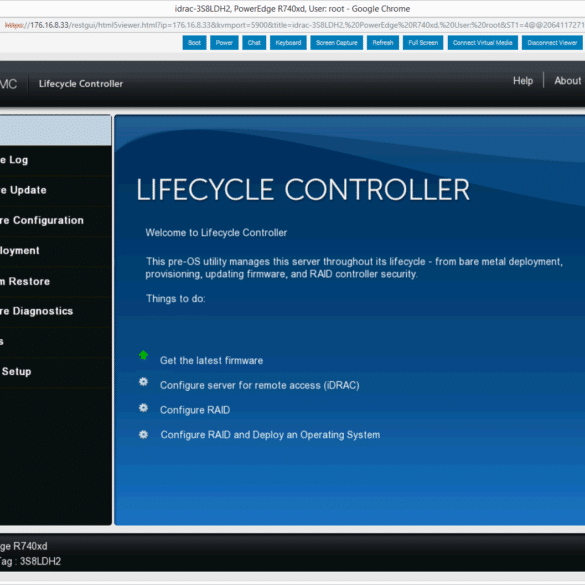Click the green arrow firmware icon
The width and height of the screenshot is (585, 585).
tap(143, 355)
